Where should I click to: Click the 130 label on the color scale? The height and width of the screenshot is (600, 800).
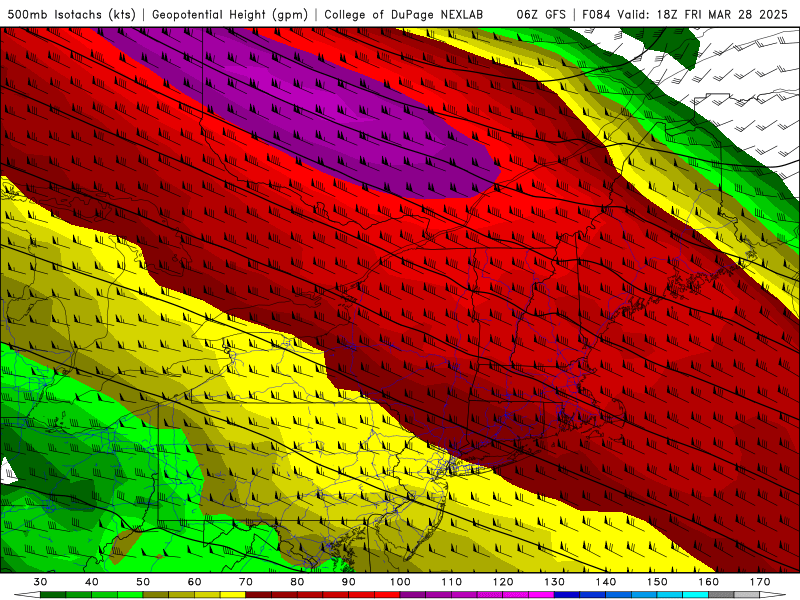[555, 582]
